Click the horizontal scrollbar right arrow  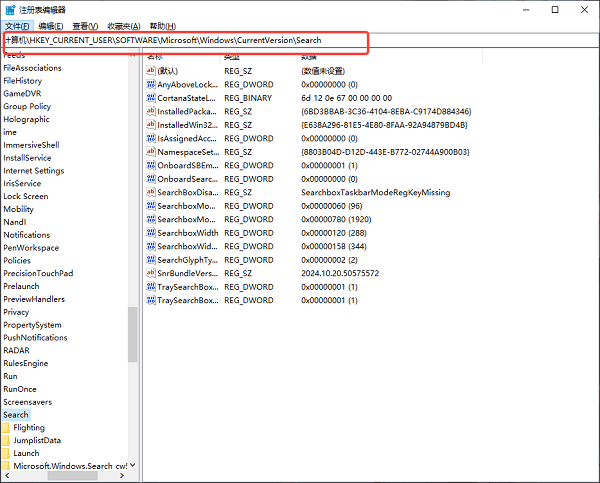point(122,475)
